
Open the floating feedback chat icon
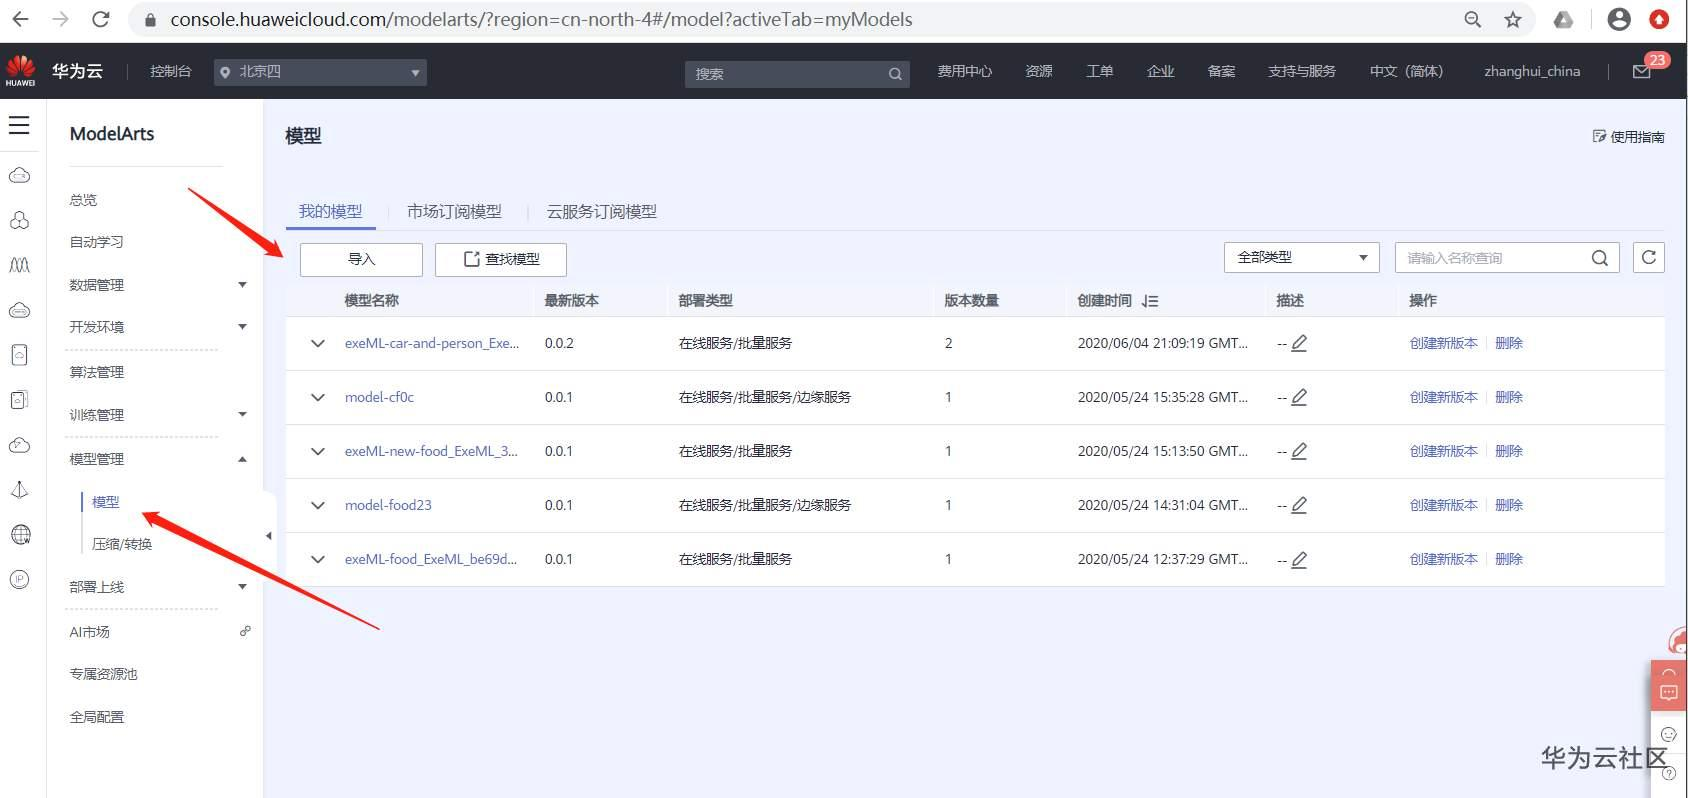(1668, 693)
